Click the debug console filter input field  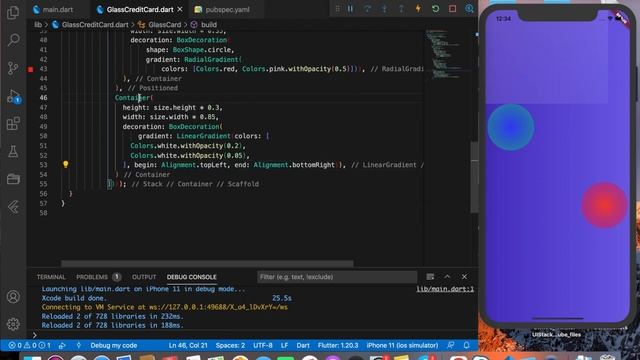point(337,277)
